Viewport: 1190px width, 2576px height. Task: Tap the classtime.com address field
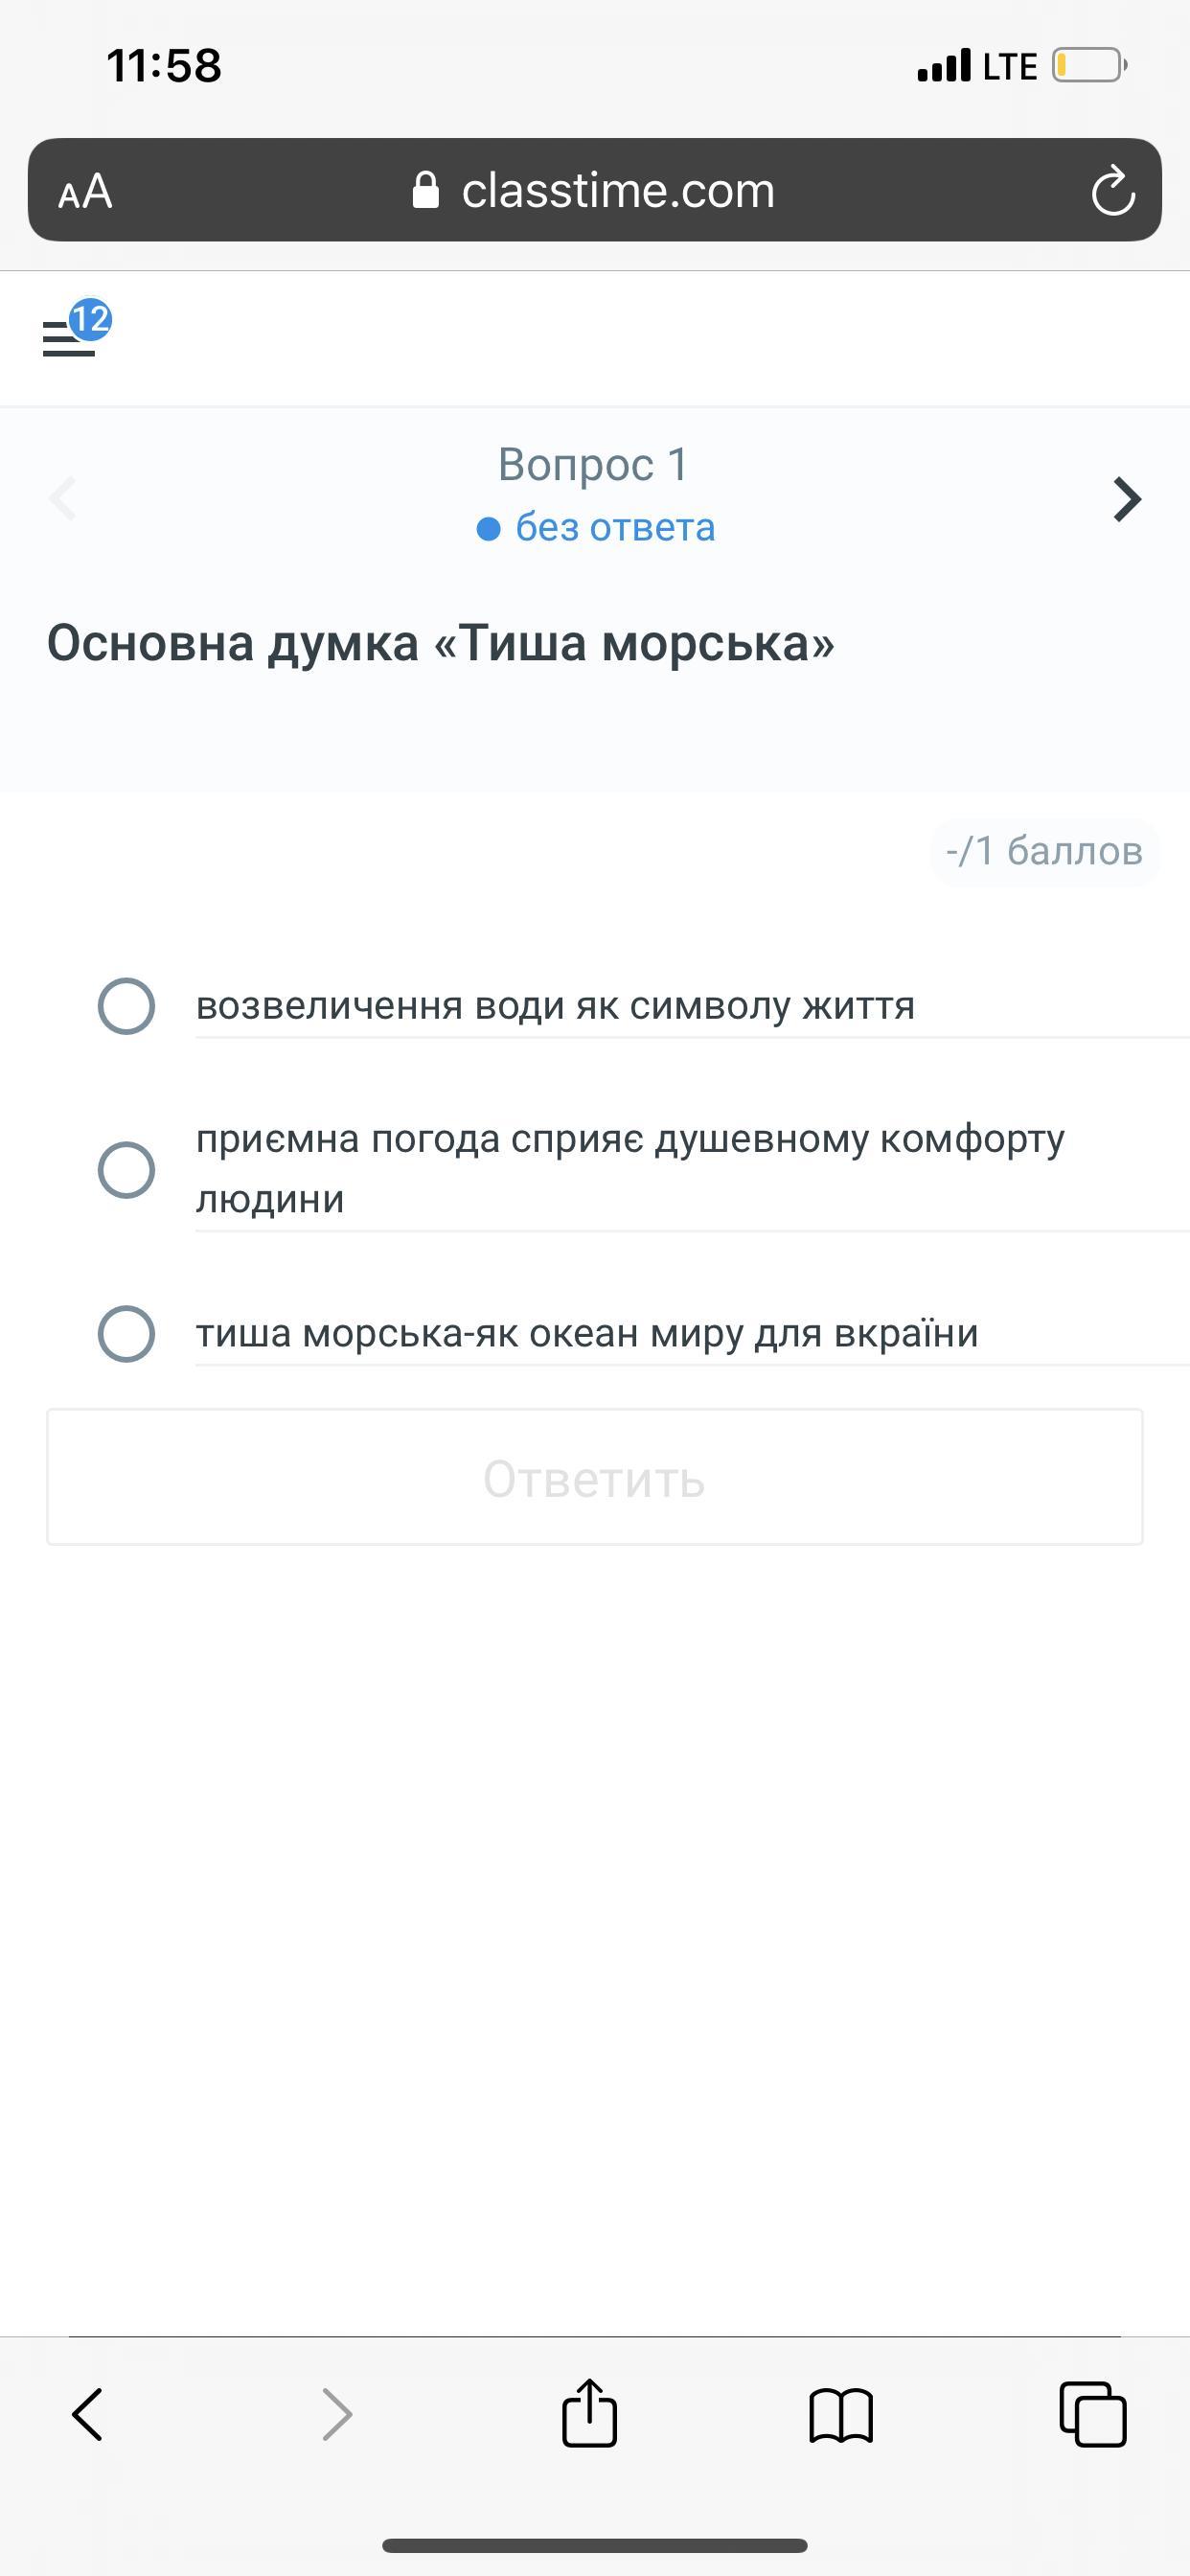617,191
